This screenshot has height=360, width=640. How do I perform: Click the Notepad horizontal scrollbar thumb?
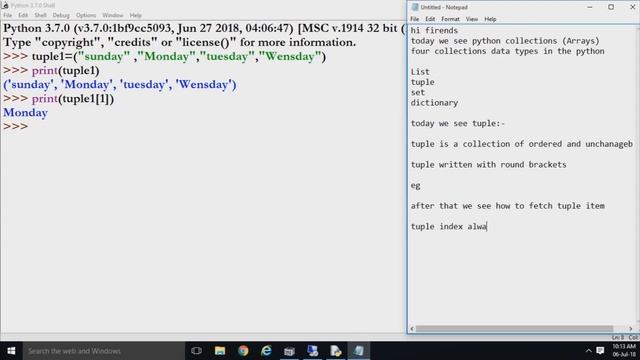pos(514,329)
